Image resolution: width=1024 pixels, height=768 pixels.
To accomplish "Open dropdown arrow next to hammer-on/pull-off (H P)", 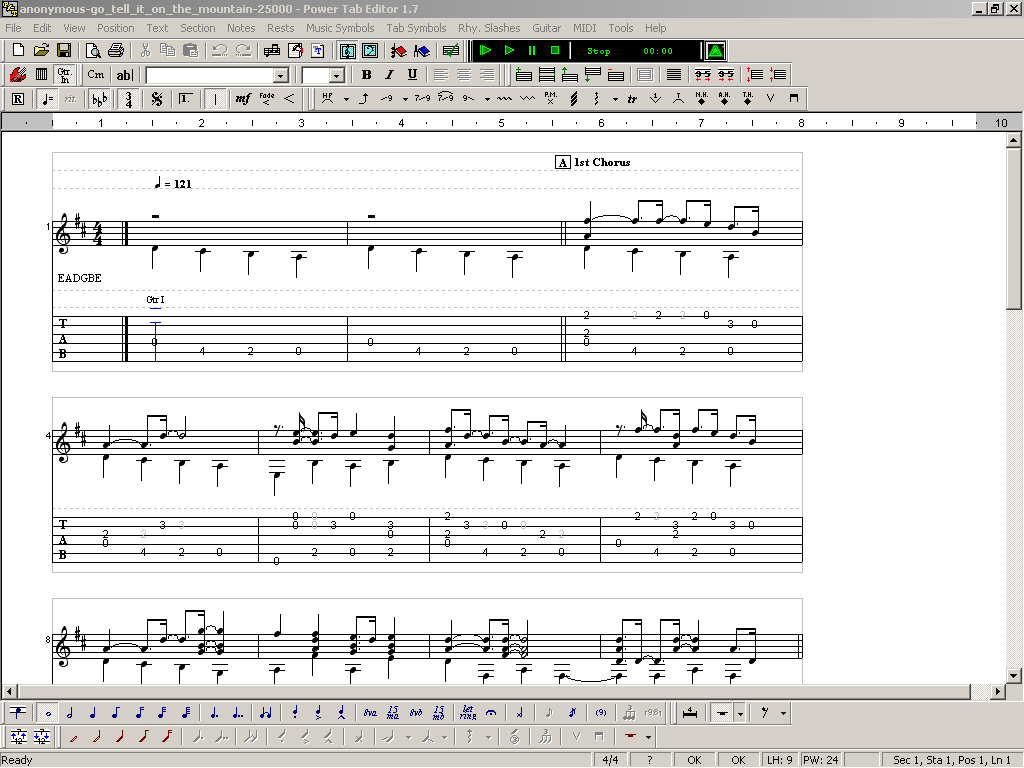I will click(x=346, y=99).
